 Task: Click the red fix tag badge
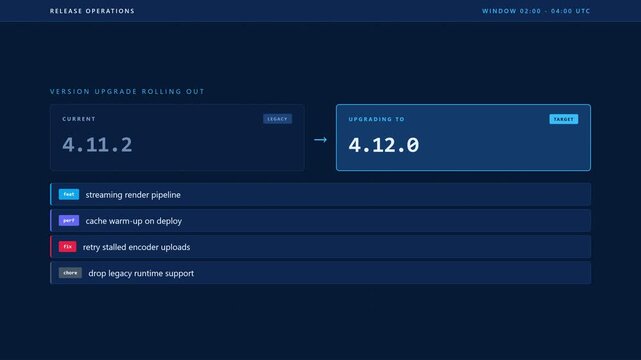pos(67,247)
